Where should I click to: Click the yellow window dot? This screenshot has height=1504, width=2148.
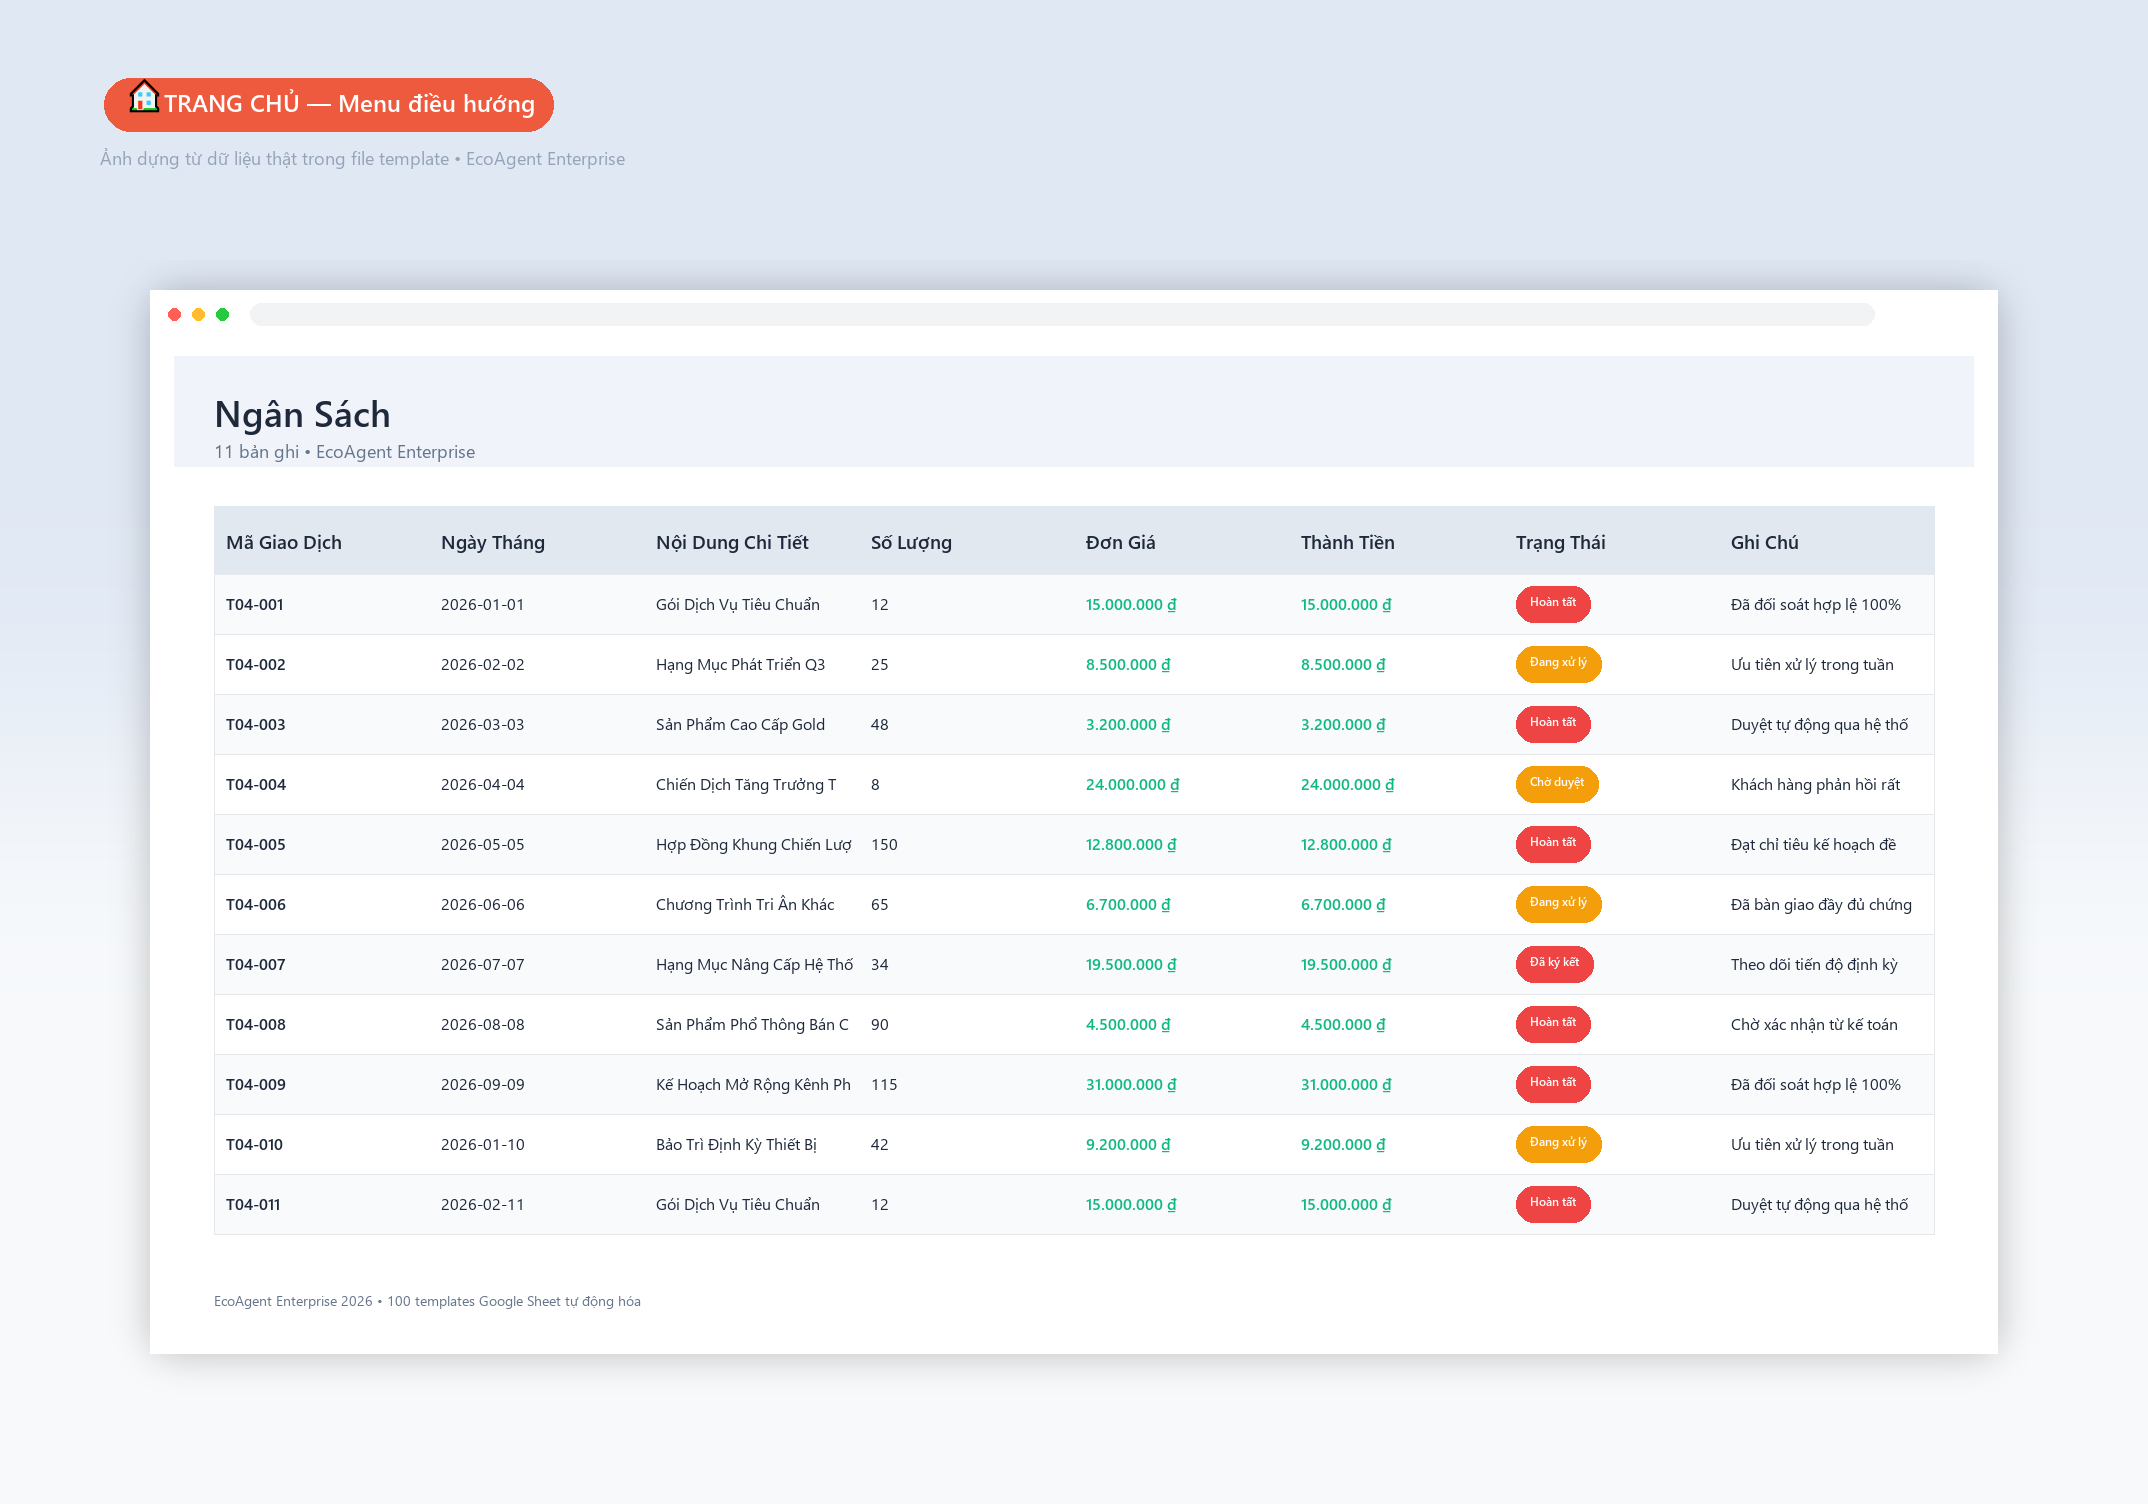click(x=199, y=314)
